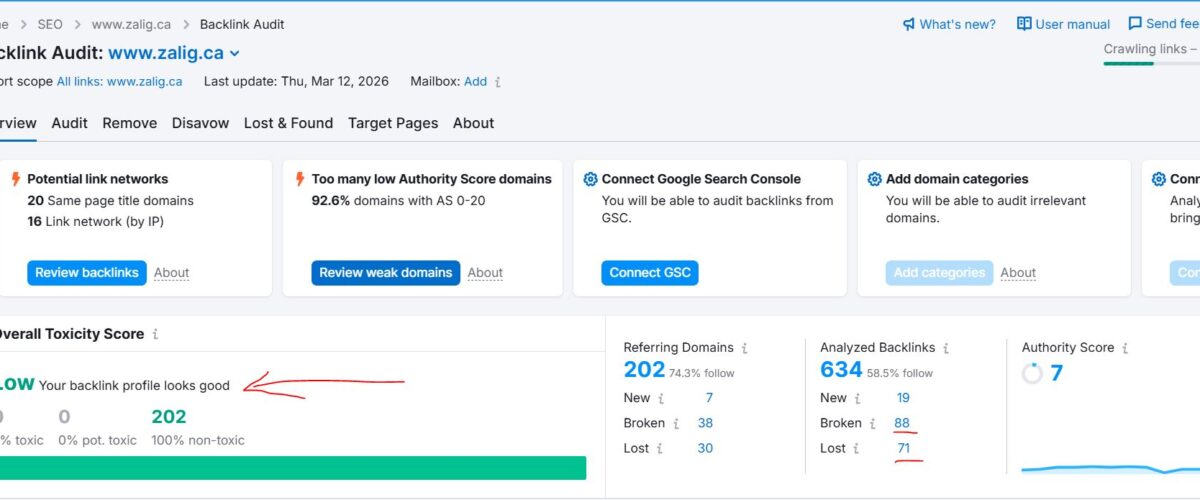This screenshot has width=1200, height=500.
Task: Click info icon next to Analyzed Backlinks
Action: click(946, 348)
